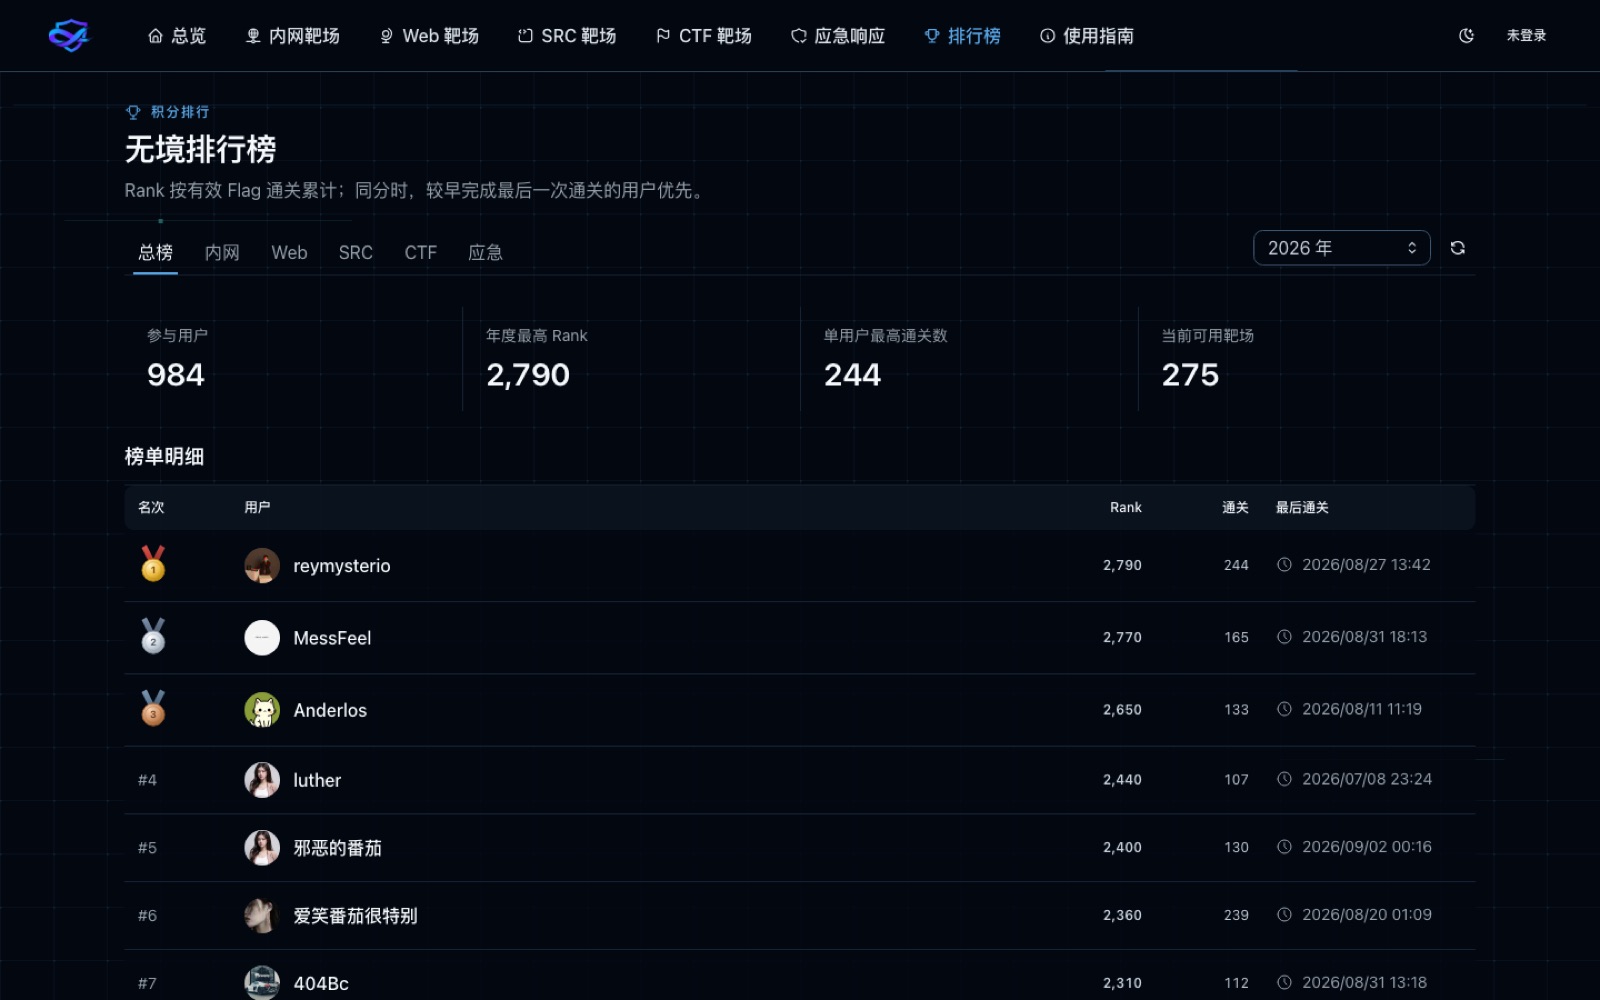
Task: Switch to the 应急 ranking tab
Action: [x=485, y=253]
